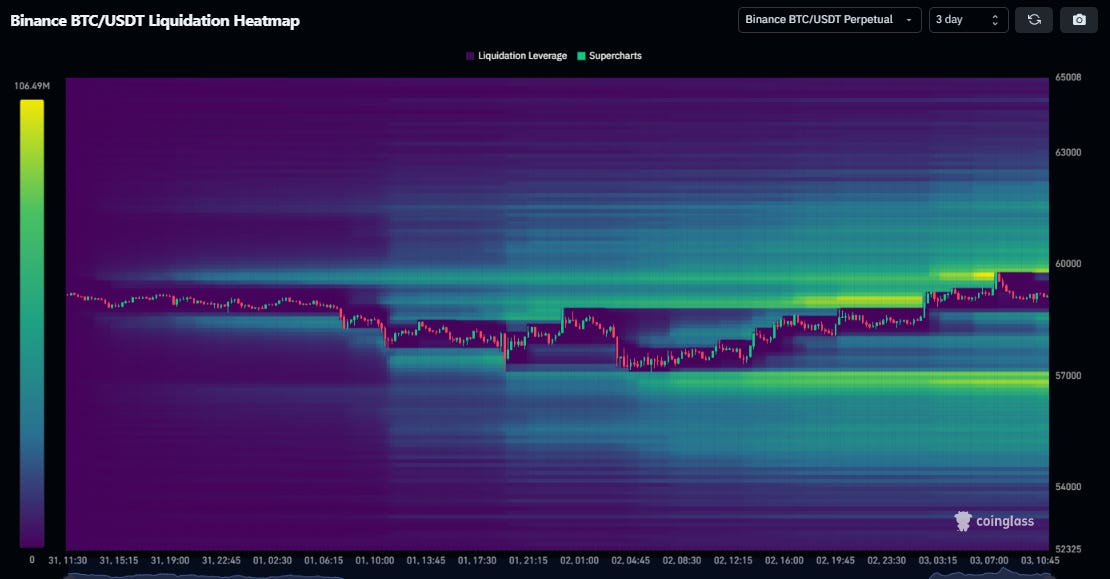
Task: Click the 03, 10:45 time axis label
Action: (x=1040, y=561)
